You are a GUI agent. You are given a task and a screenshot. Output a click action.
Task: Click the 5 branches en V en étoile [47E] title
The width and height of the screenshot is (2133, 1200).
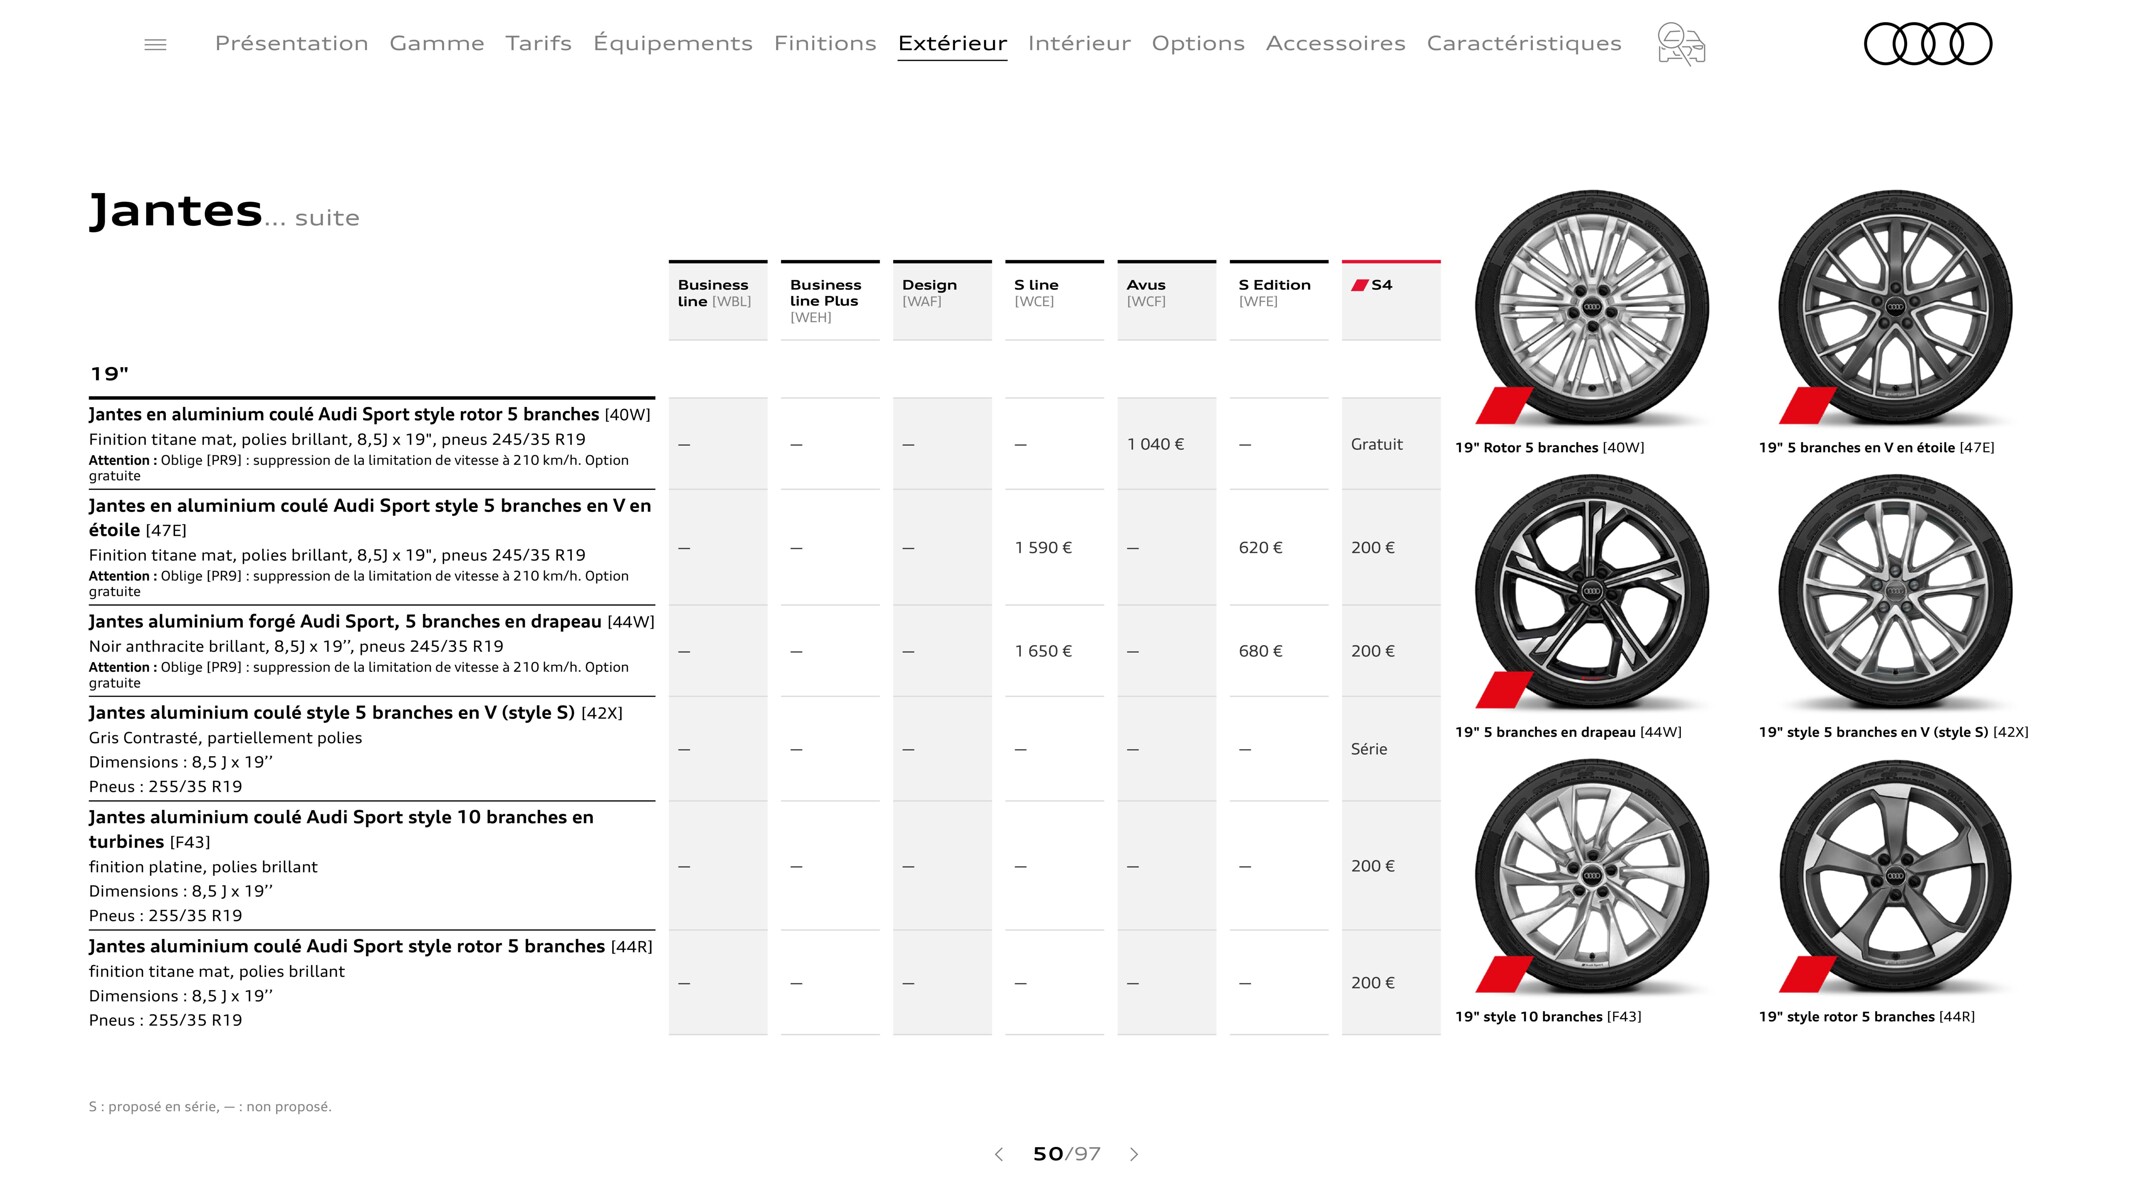pos(369,517)
